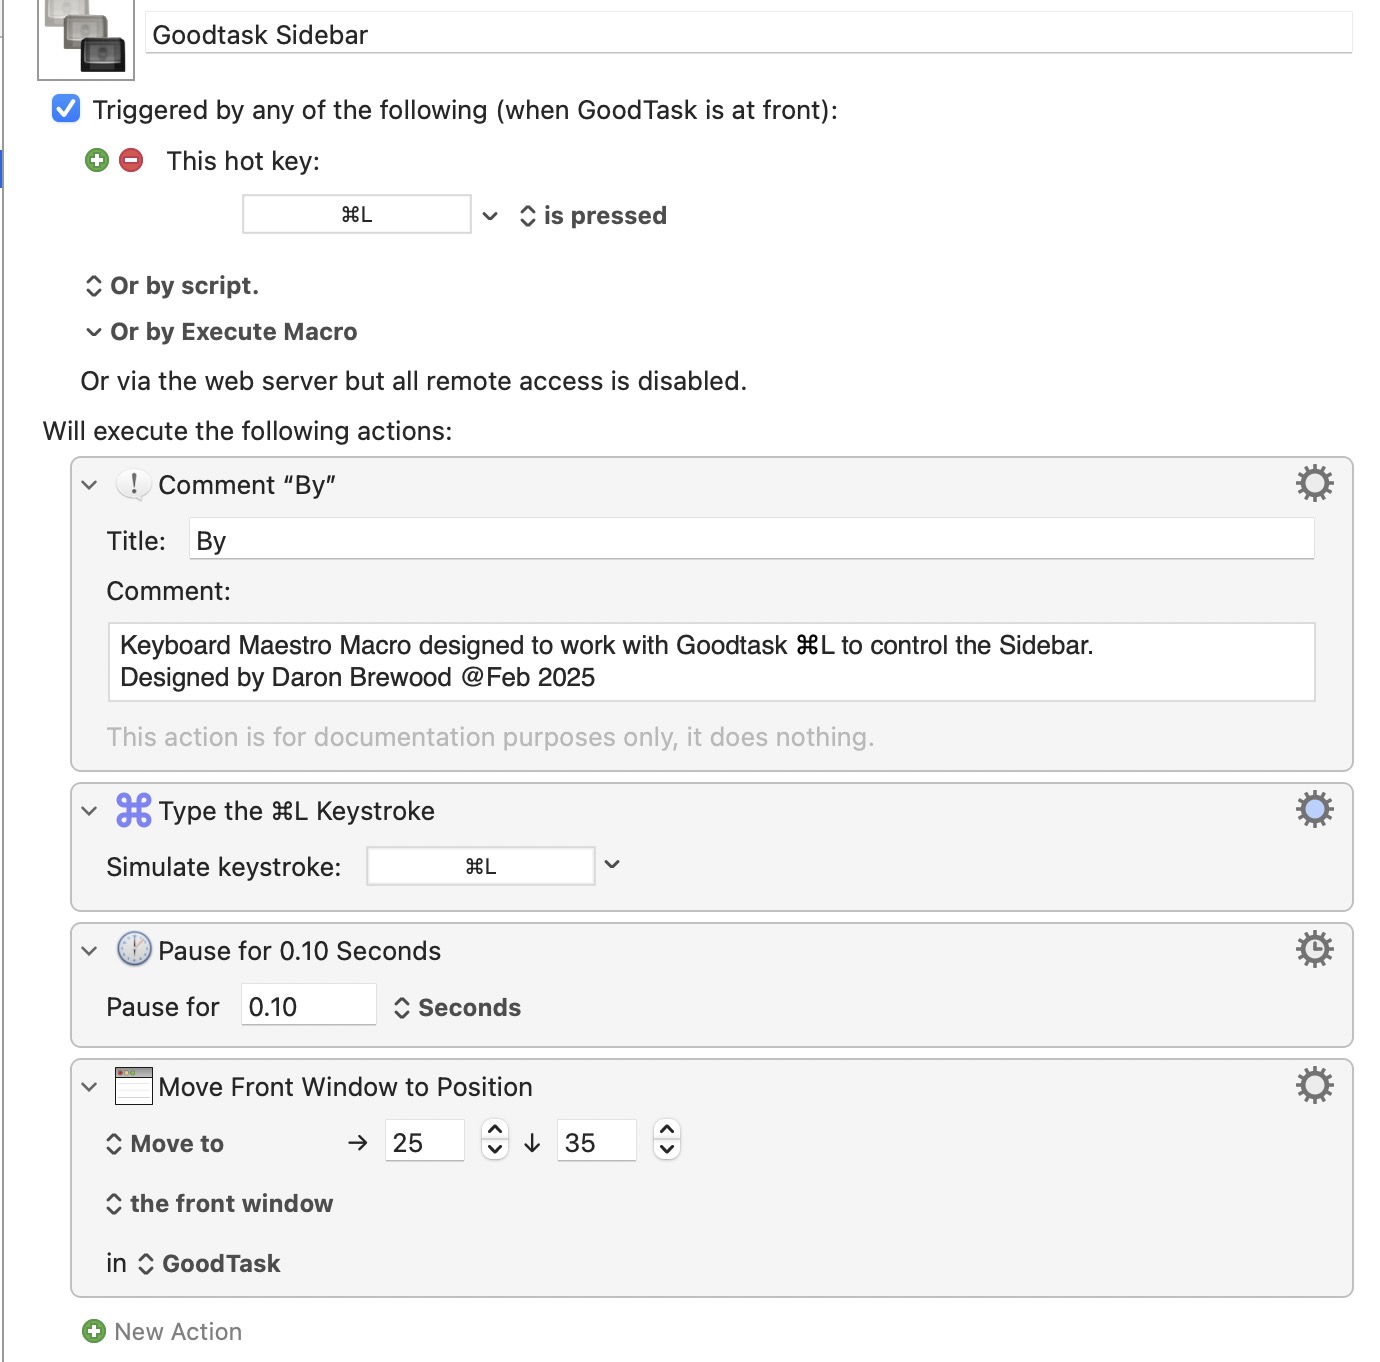The width and height of the screenshot is (1380, 1362).
Task: Click the Or by script option
Action: (172, 286)
